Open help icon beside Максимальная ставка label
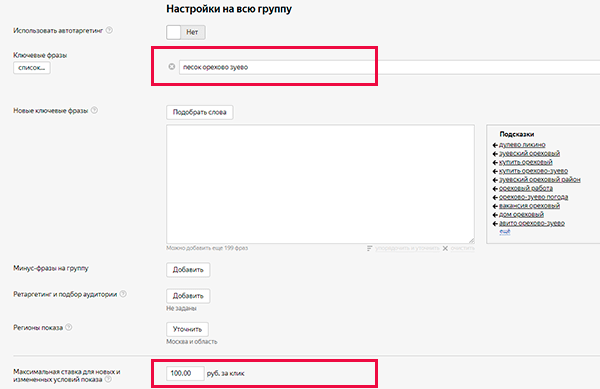 click(108, 379)
